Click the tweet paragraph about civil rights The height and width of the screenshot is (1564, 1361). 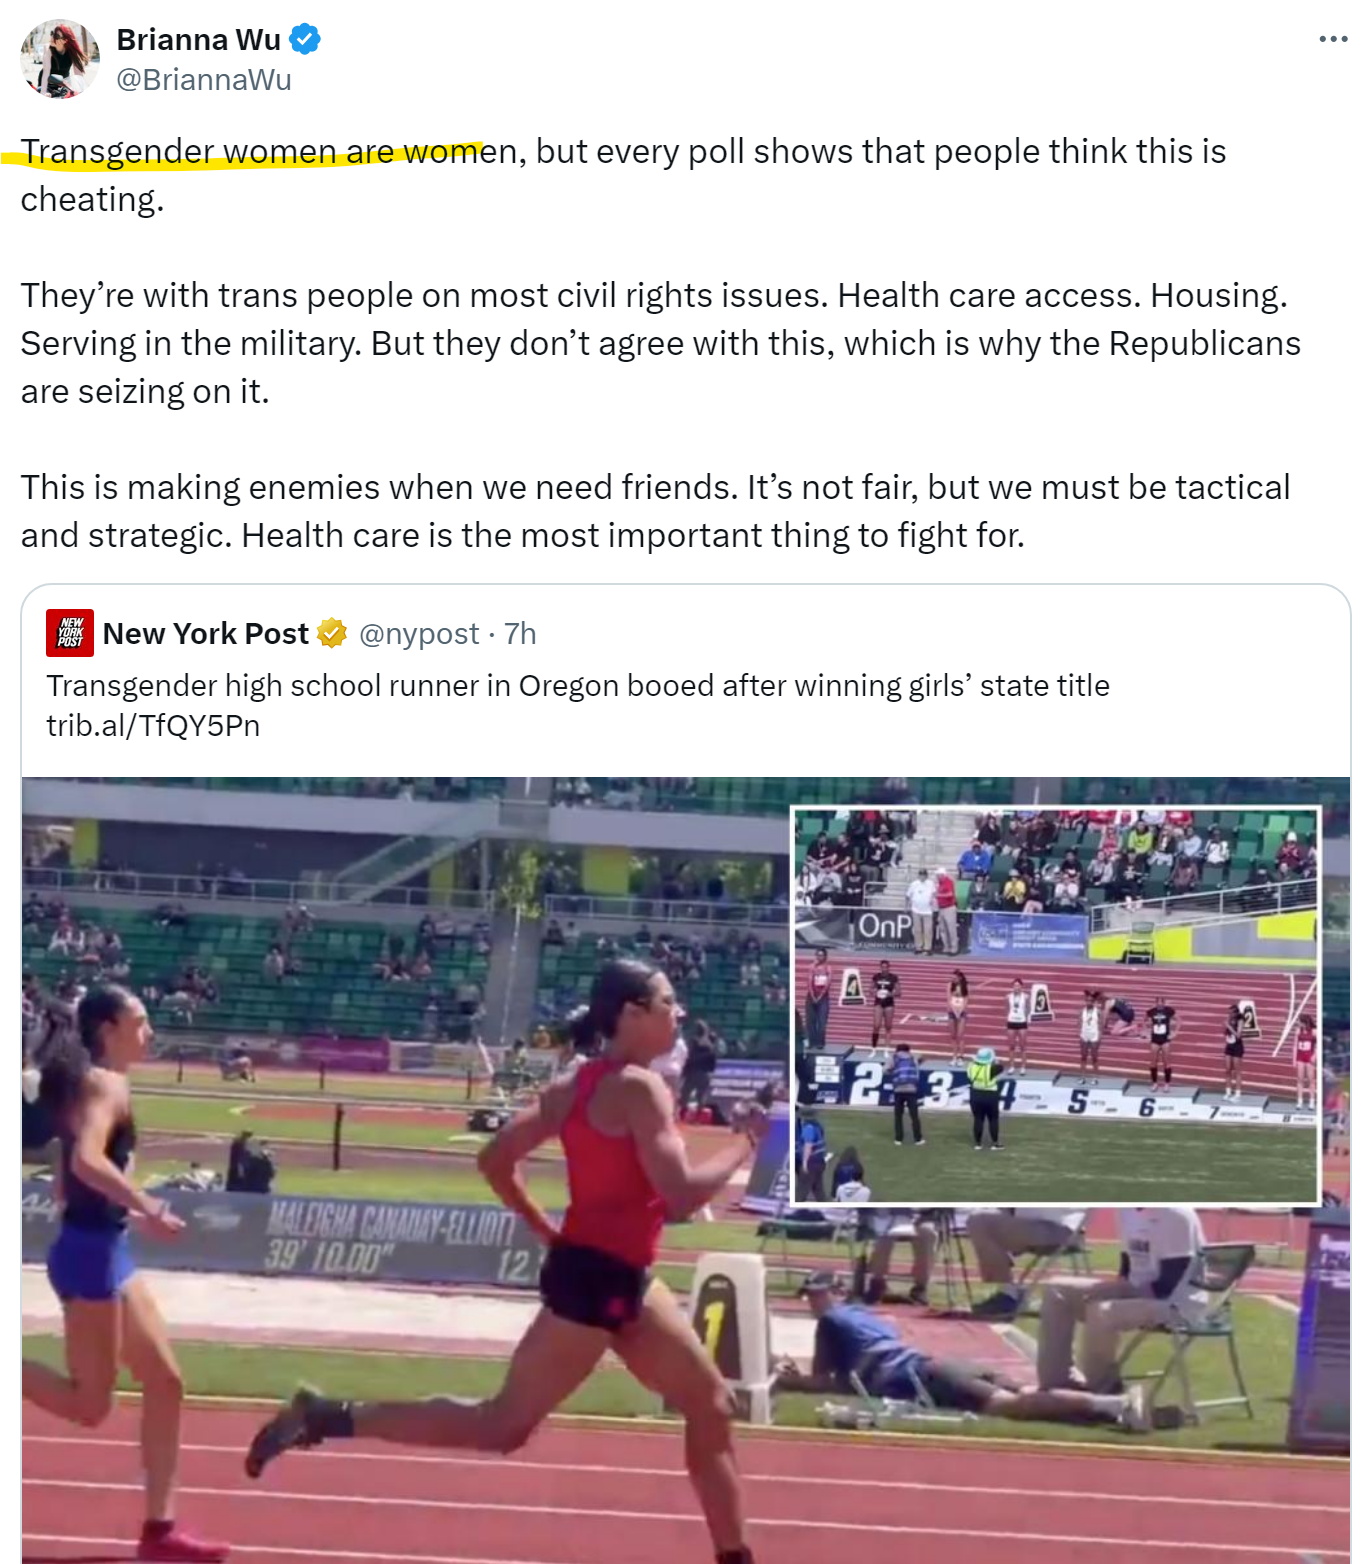[x=660, y=343]
